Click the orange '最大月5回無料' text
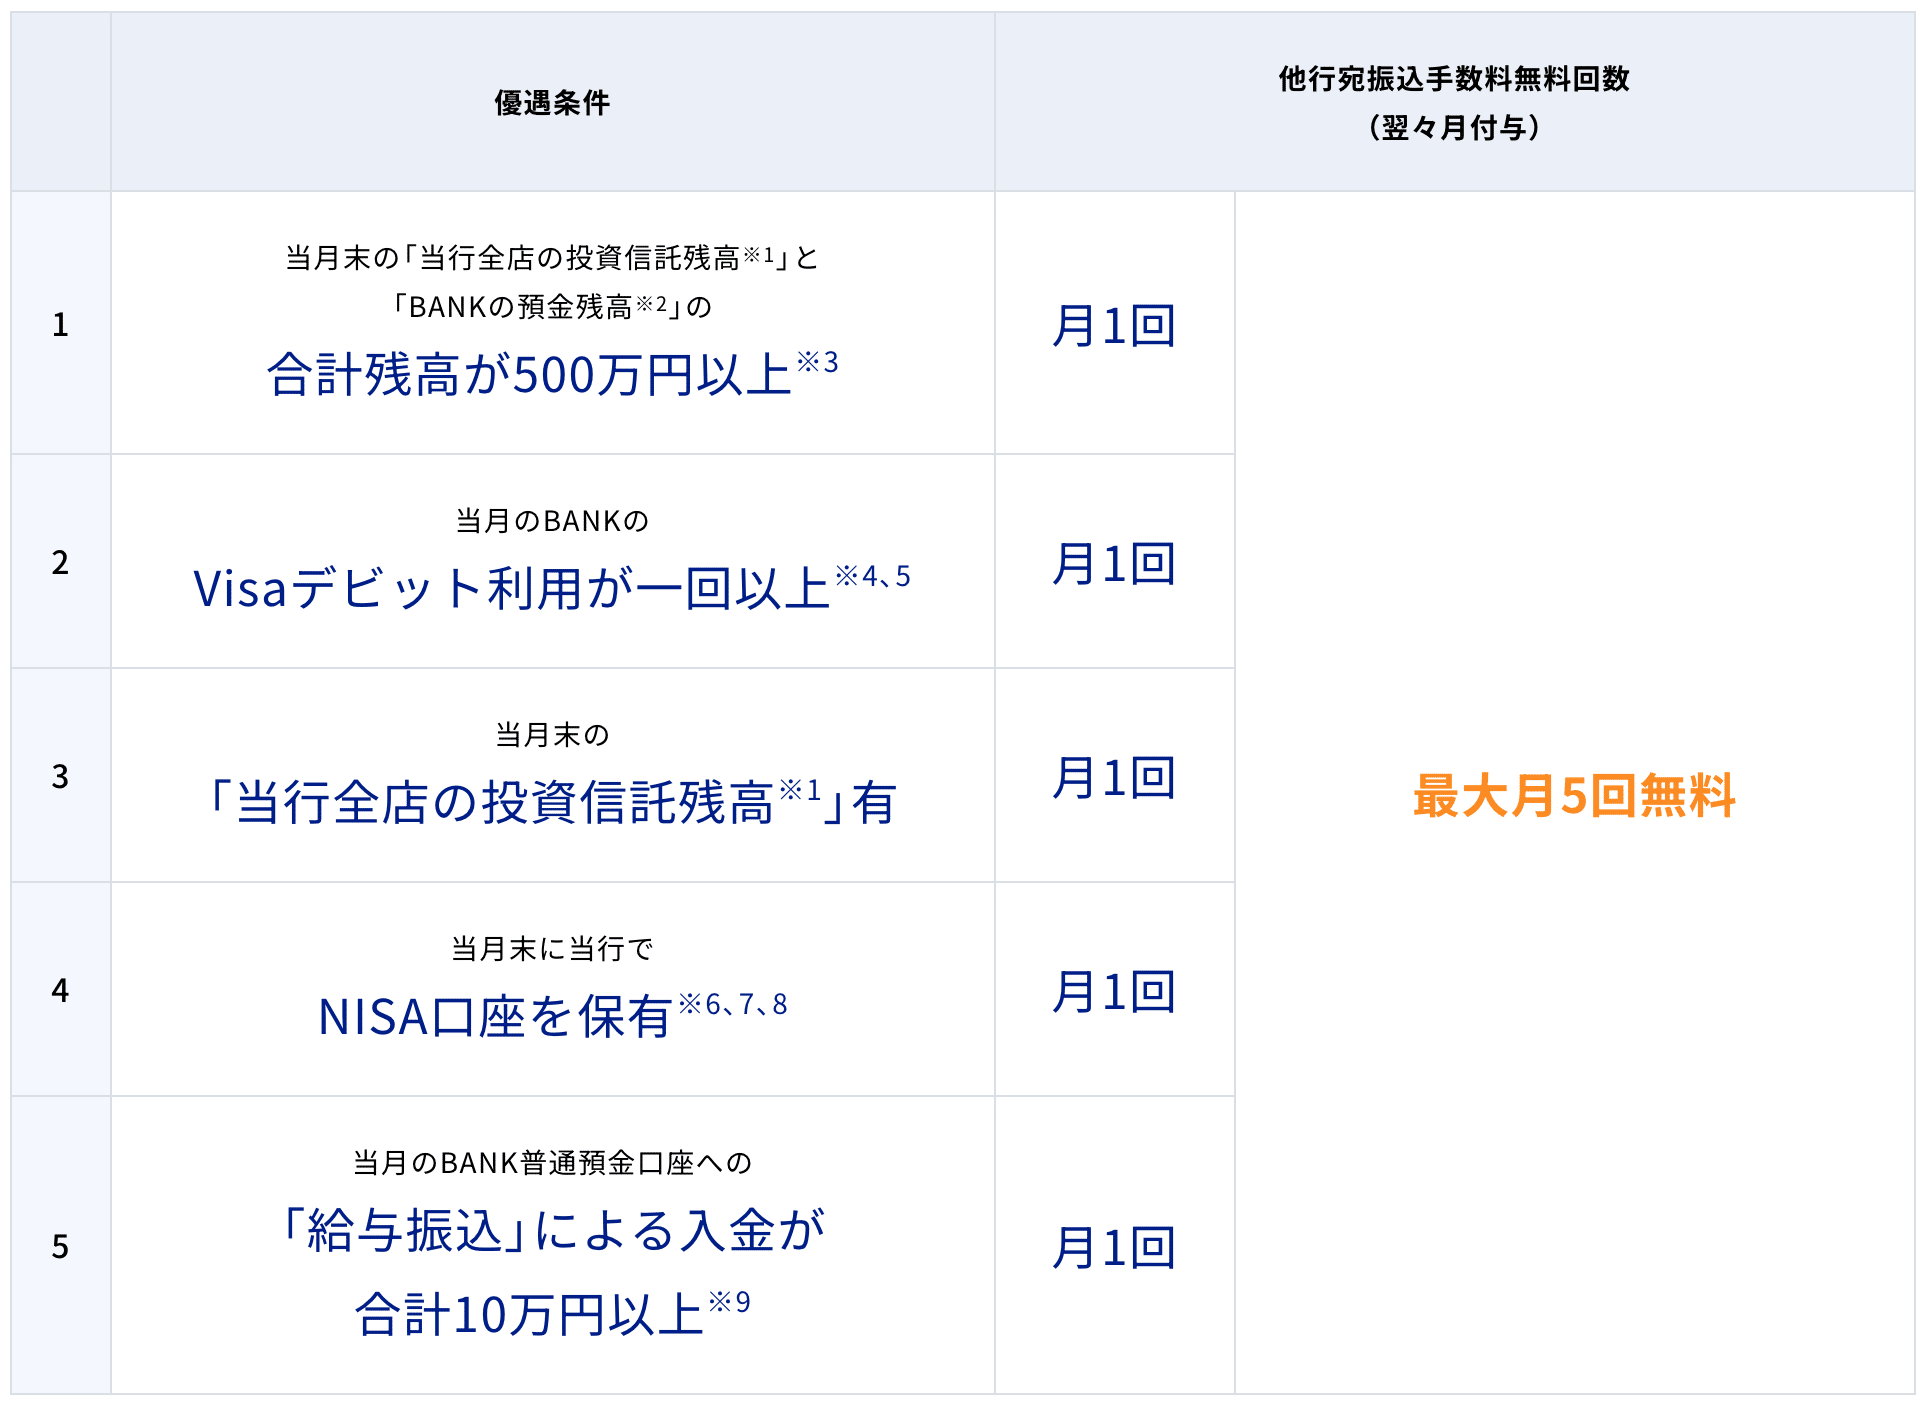Viewport: 1930px width, 1406px height. pyautogui.click(x=1574, y=796)
